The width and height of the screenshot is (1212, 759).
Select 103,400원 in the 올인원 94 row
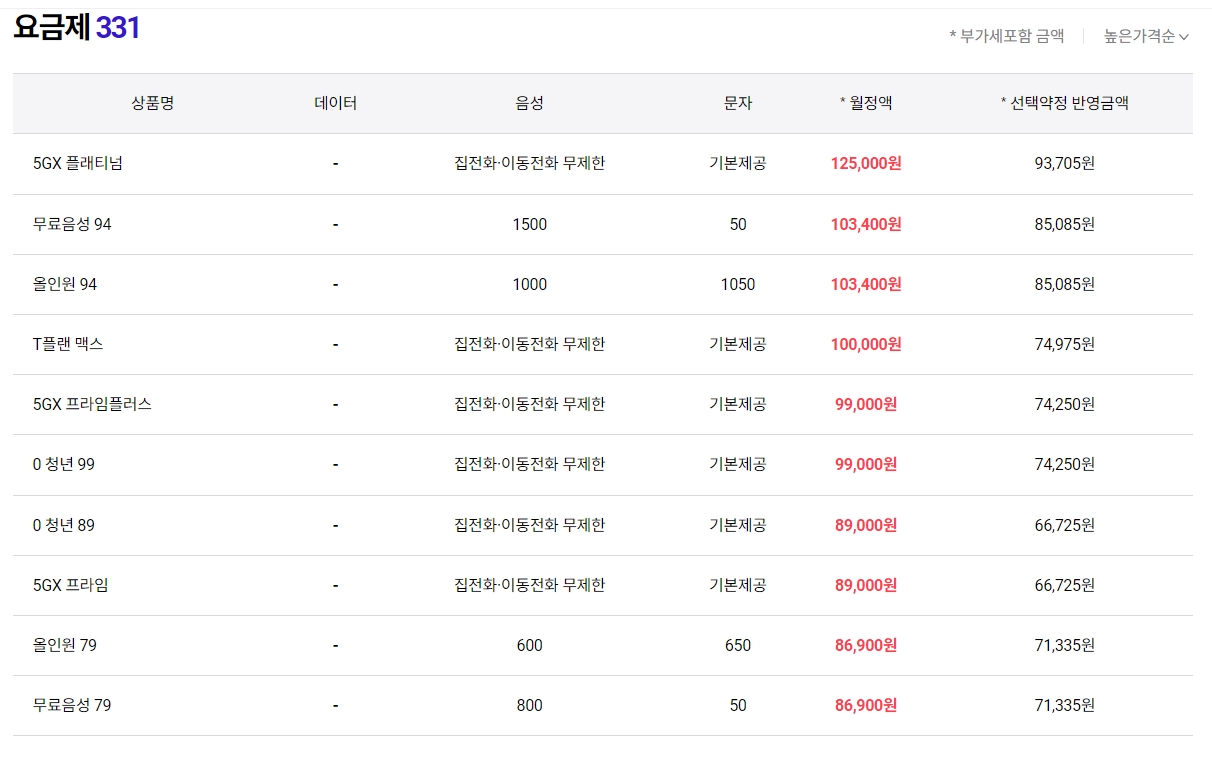[x=866, y=284]
